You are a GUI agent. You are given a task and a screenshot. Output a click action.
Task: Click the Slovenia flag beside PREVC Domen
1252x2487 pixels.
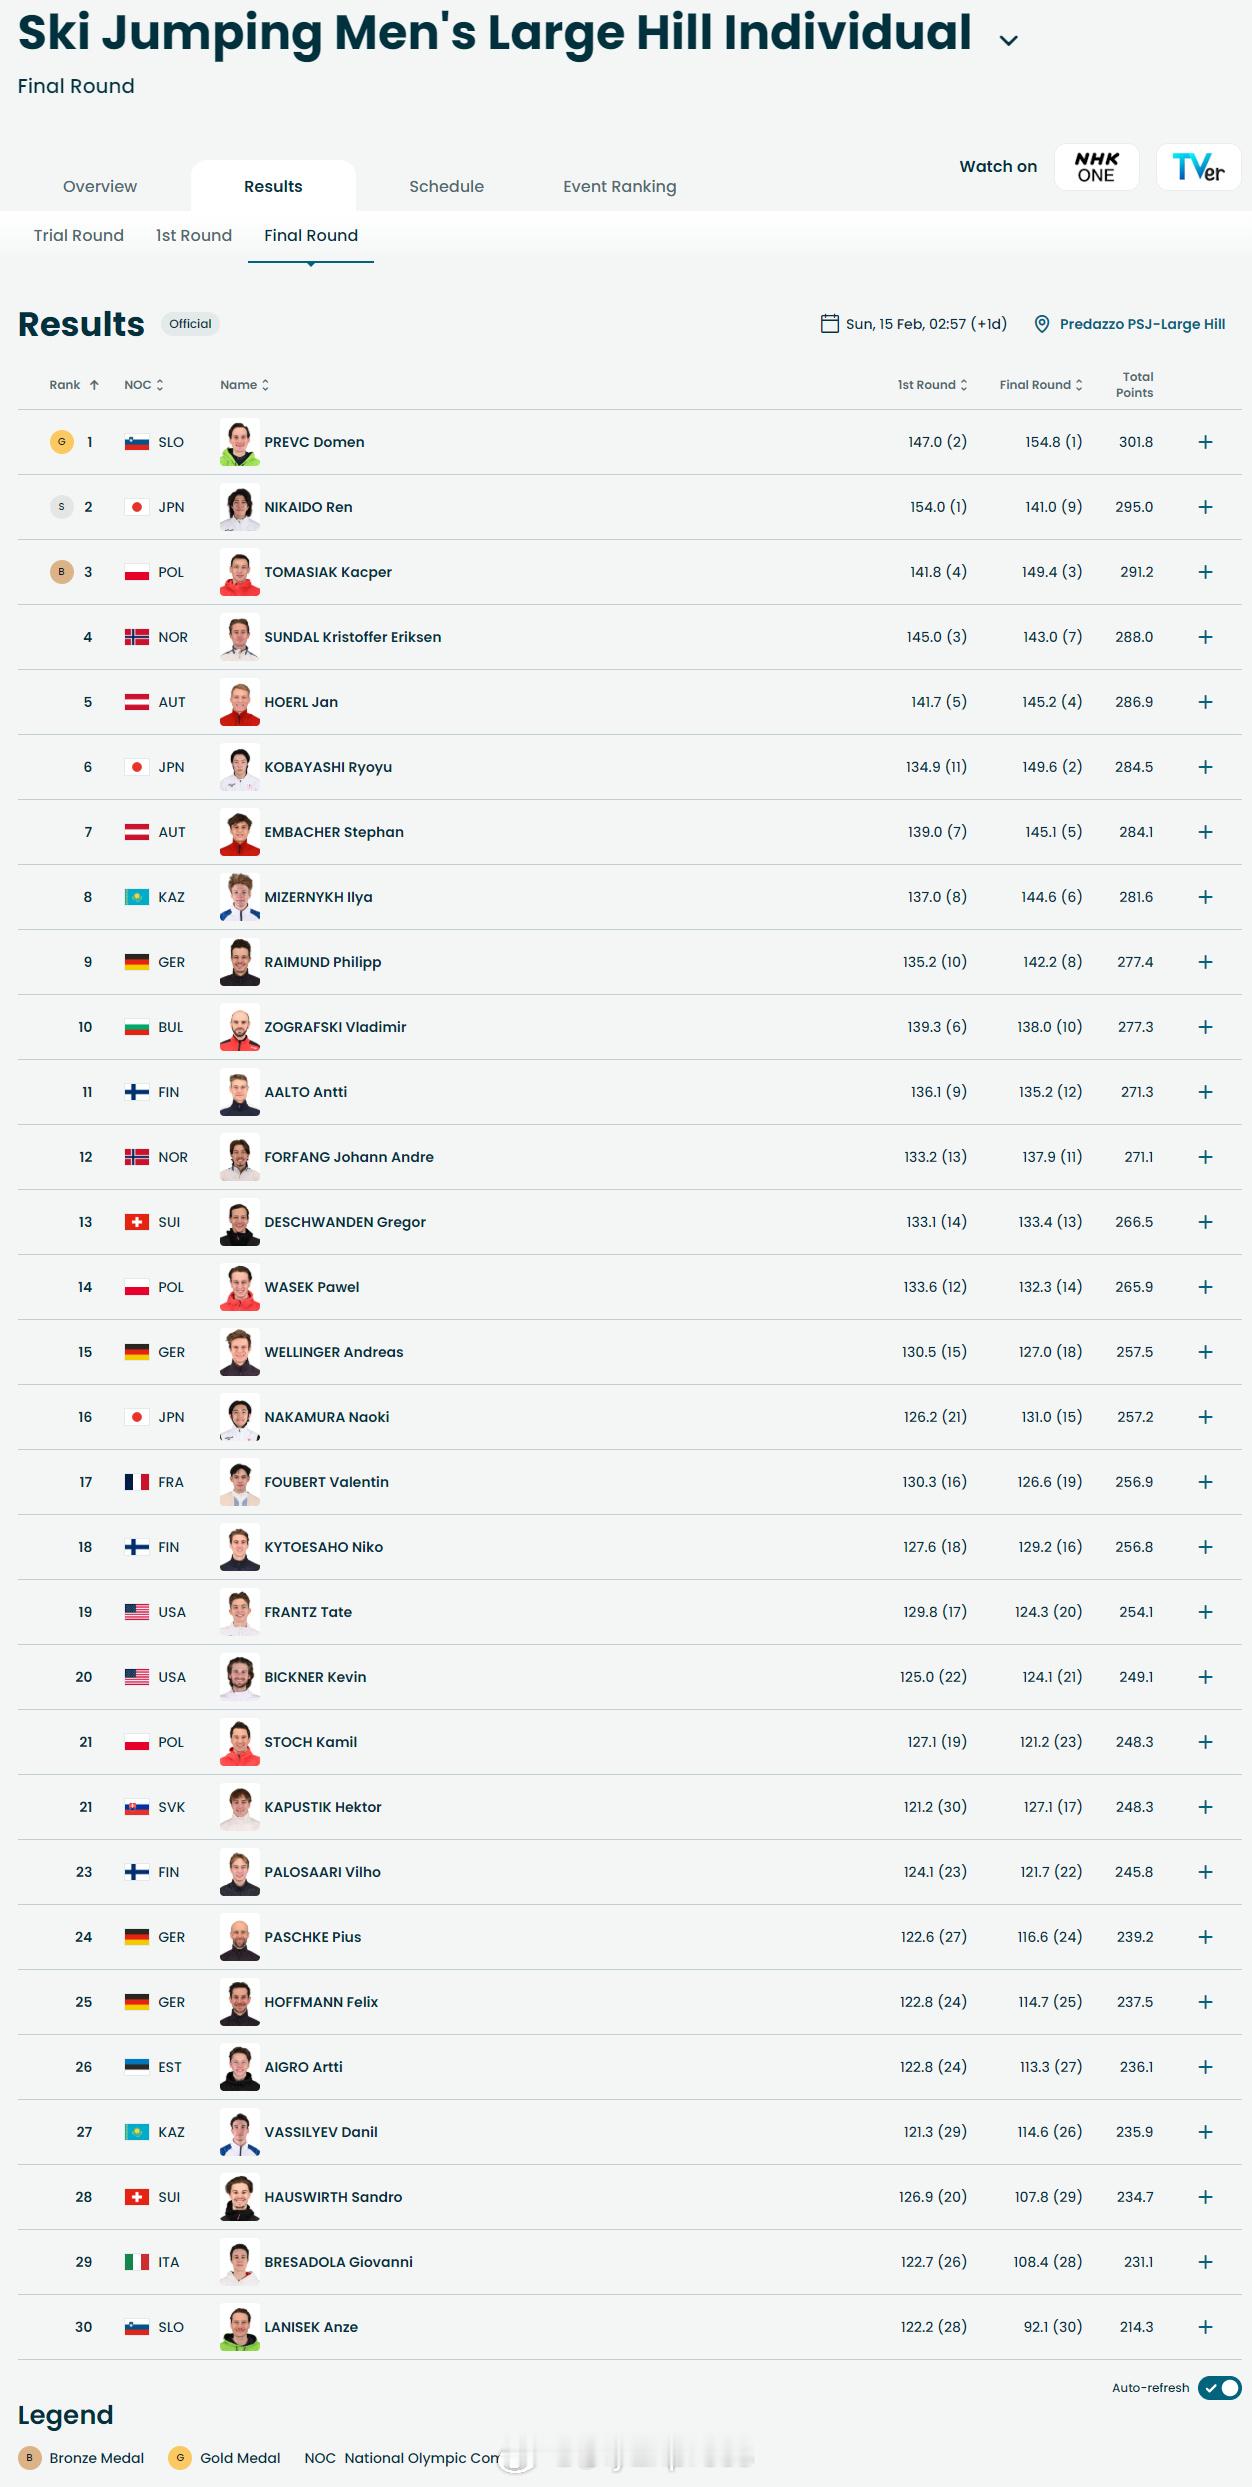pos(137,442)
